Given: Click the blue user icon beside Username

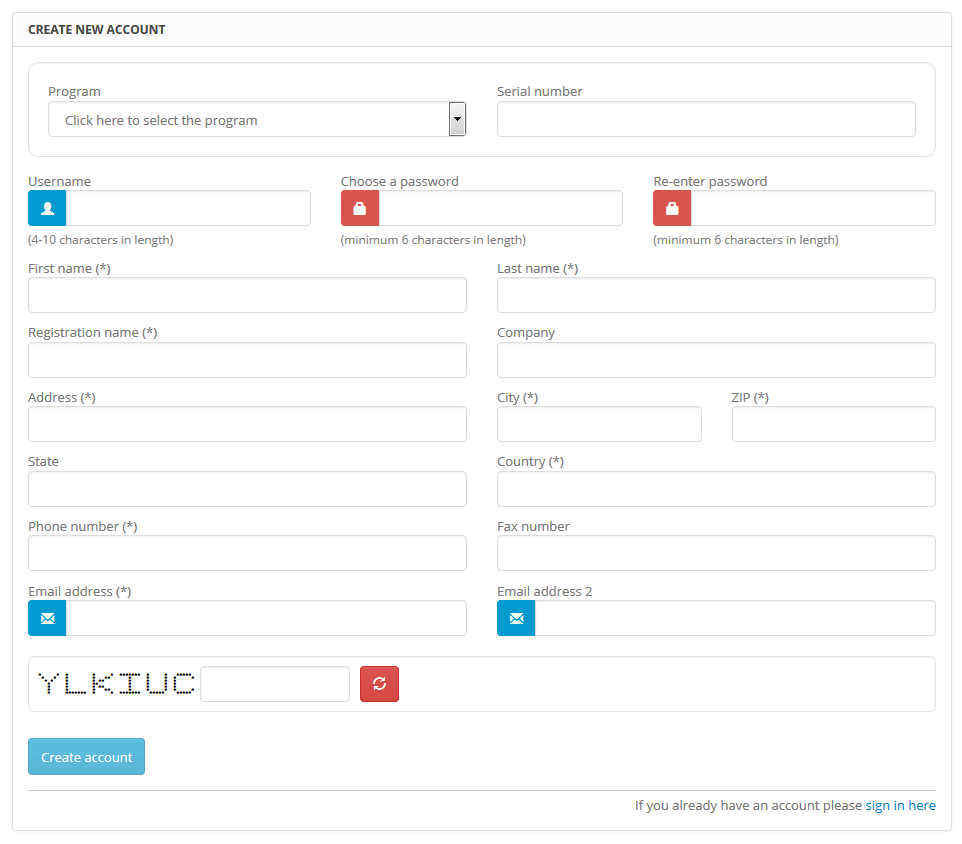Looking at the screenshot, I should pos(47,208).
